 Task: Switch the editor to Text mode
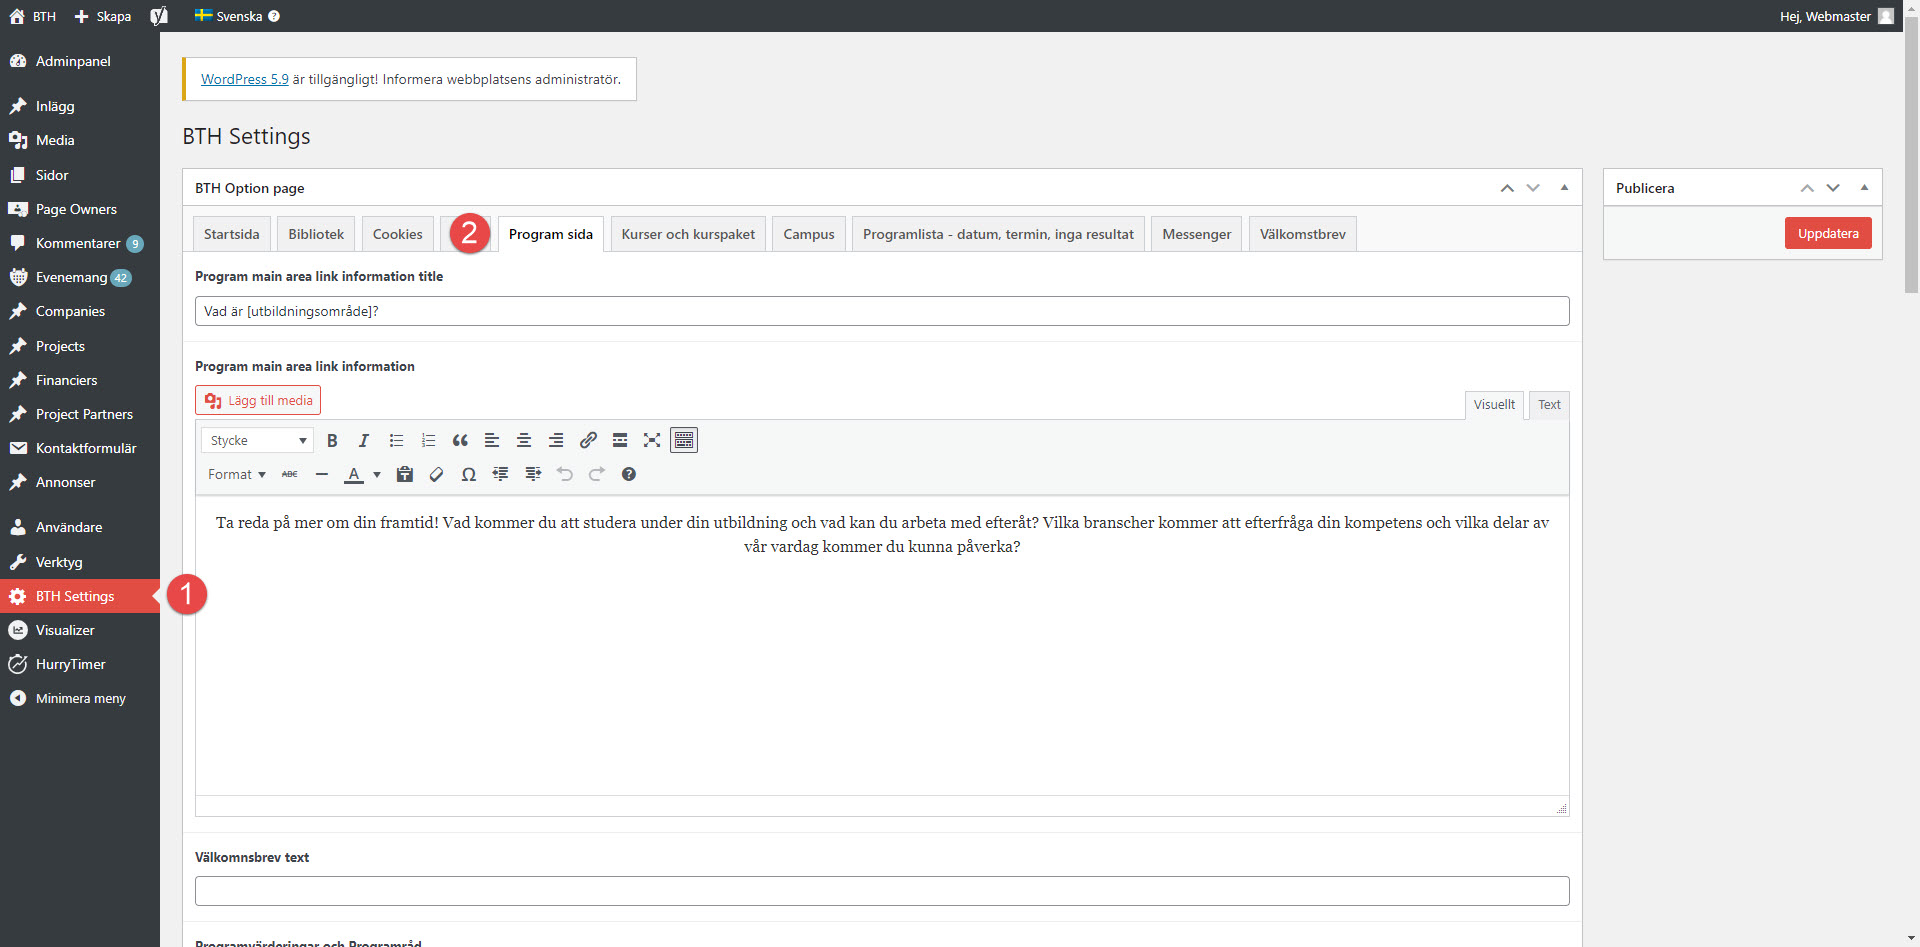pos(1549,405)
